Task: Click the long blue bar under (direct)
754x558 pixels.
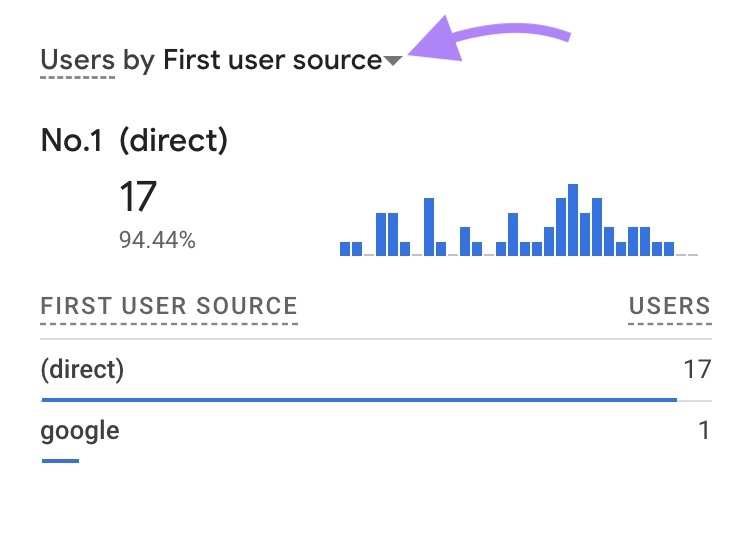Action: click(x=359, y=400)
